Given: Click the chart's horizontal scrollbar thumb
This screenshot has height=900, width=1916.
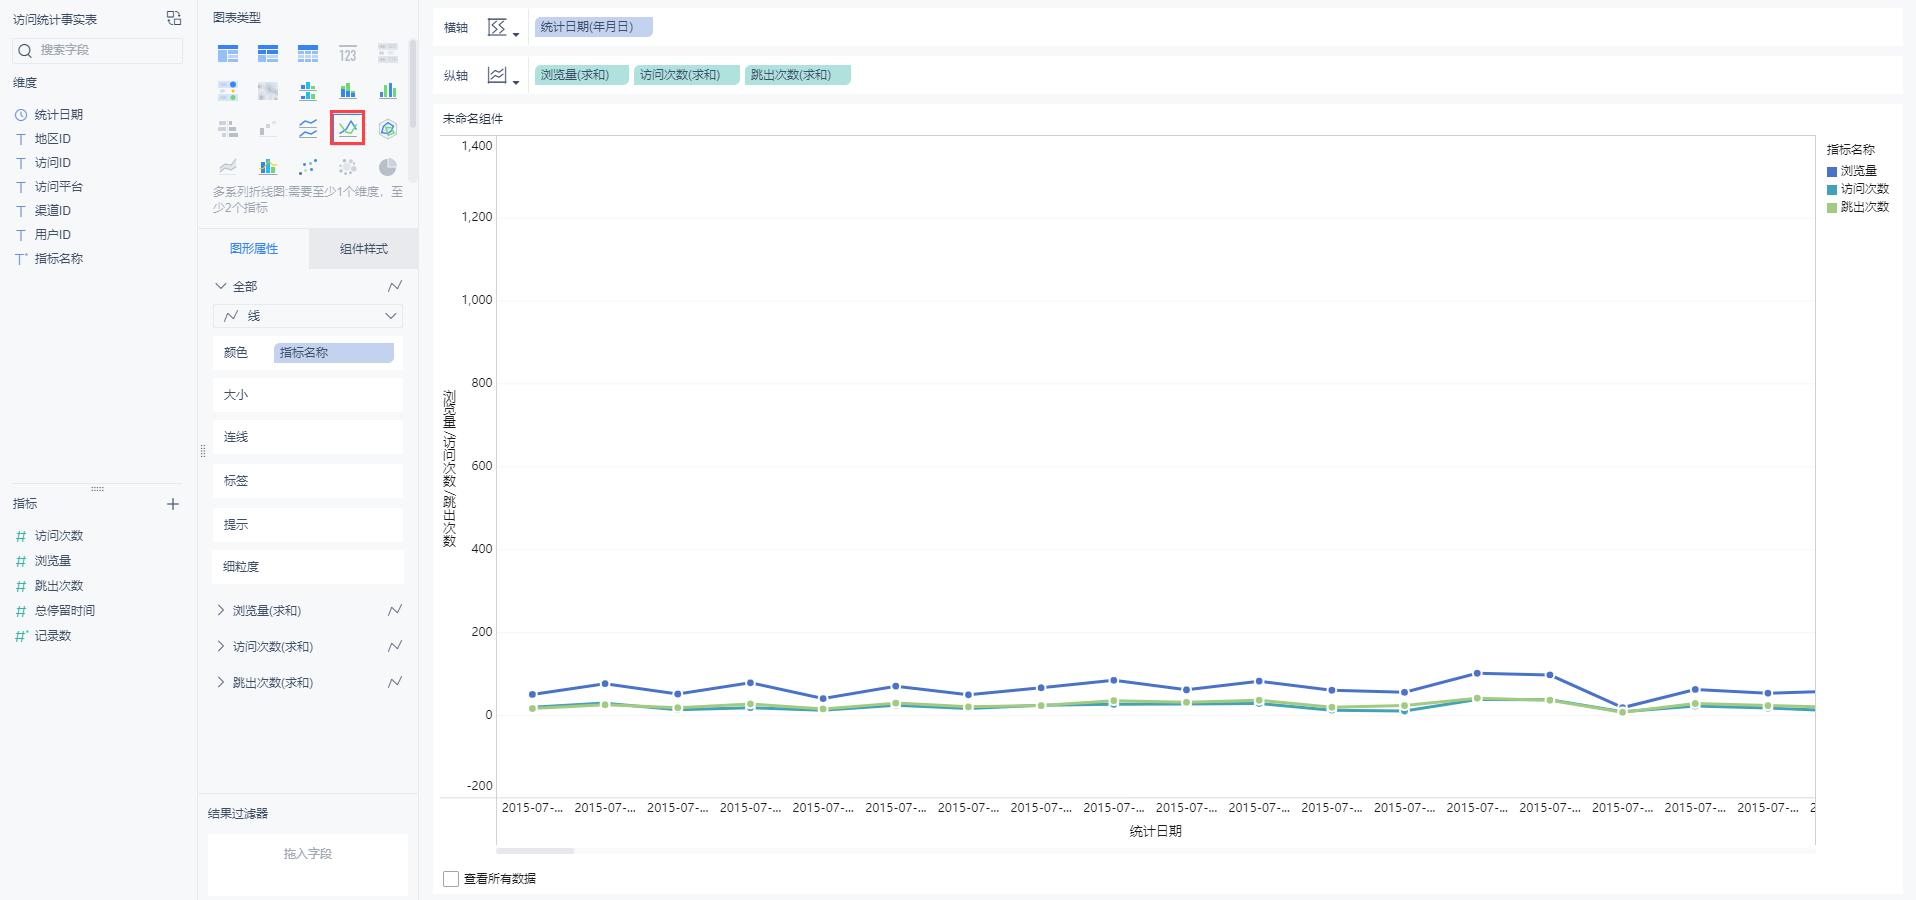Looking at the screenshot, I should [536, 851].
